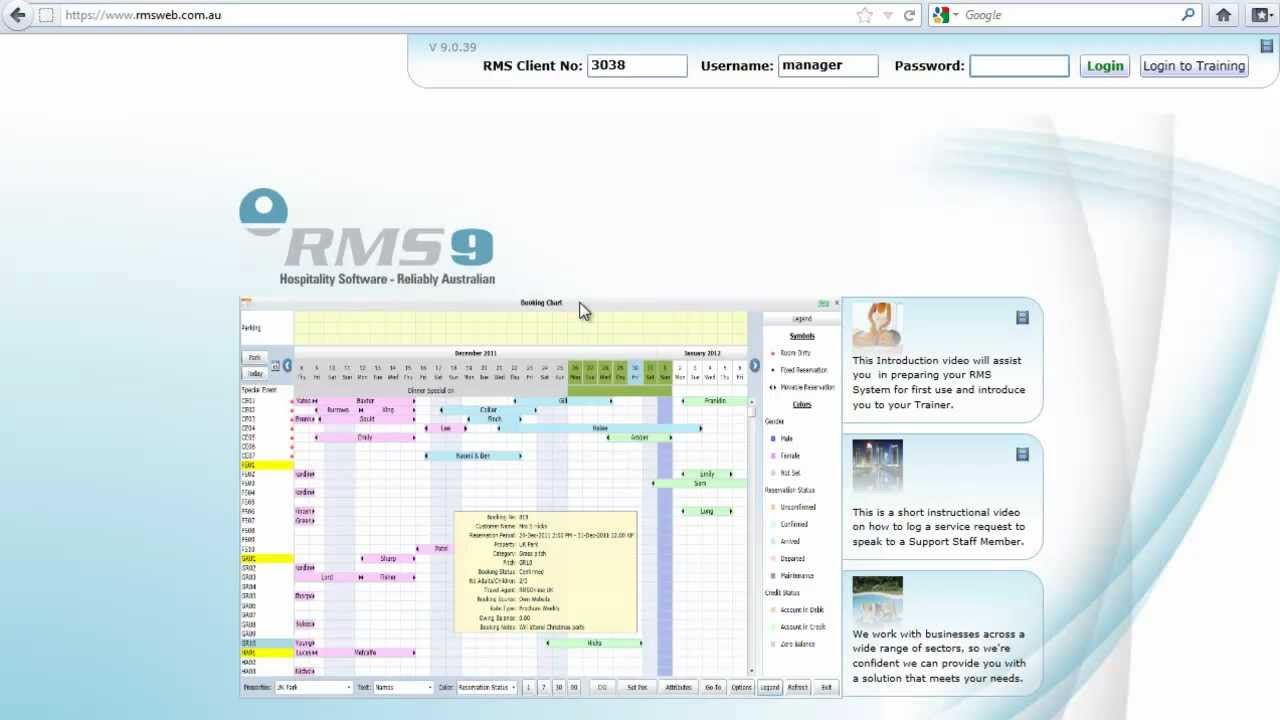Image resolution: width=1280 pixels, height=720 pixels.
Task: Click the Attributes button
Action: 678,687
